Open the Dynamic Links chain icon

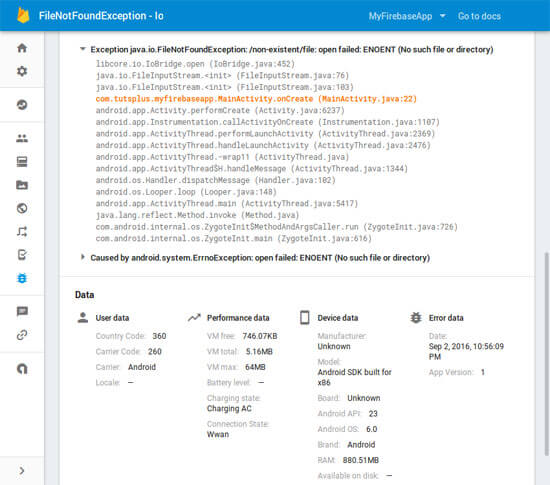click(22, 335)
